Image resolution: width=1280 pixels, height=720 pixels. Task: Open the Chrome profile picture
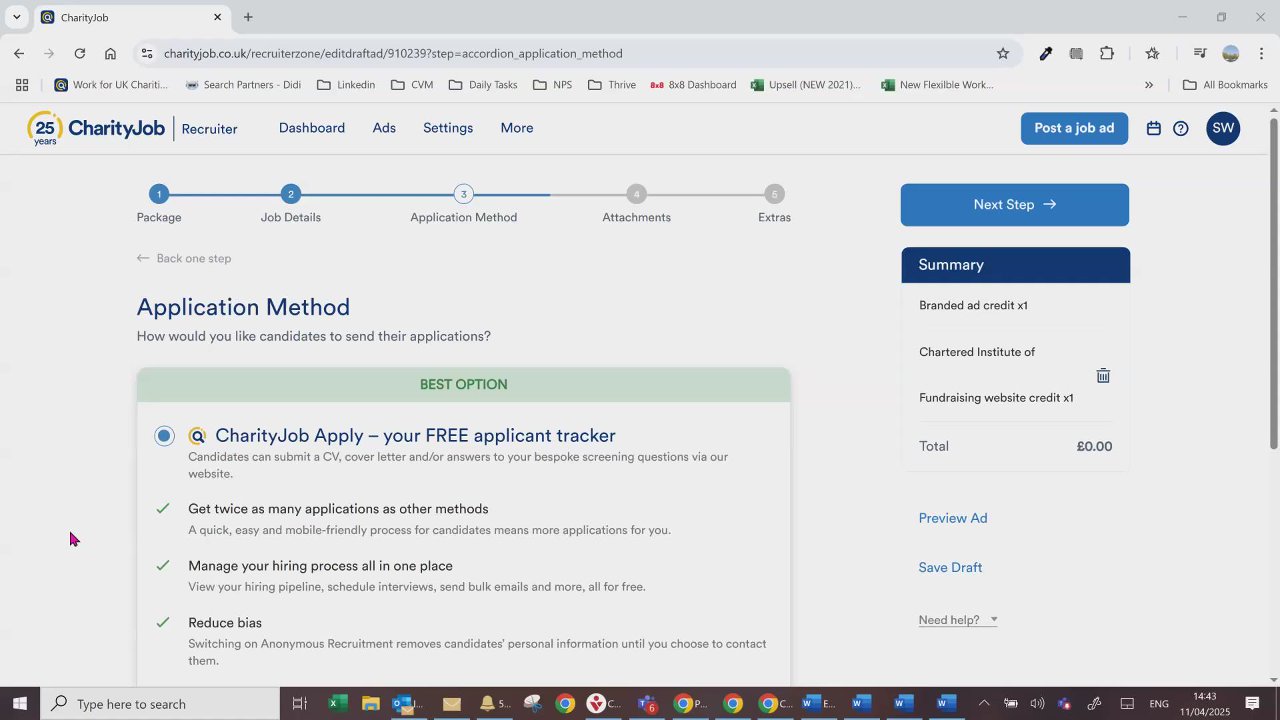(x=1231, y=54)
